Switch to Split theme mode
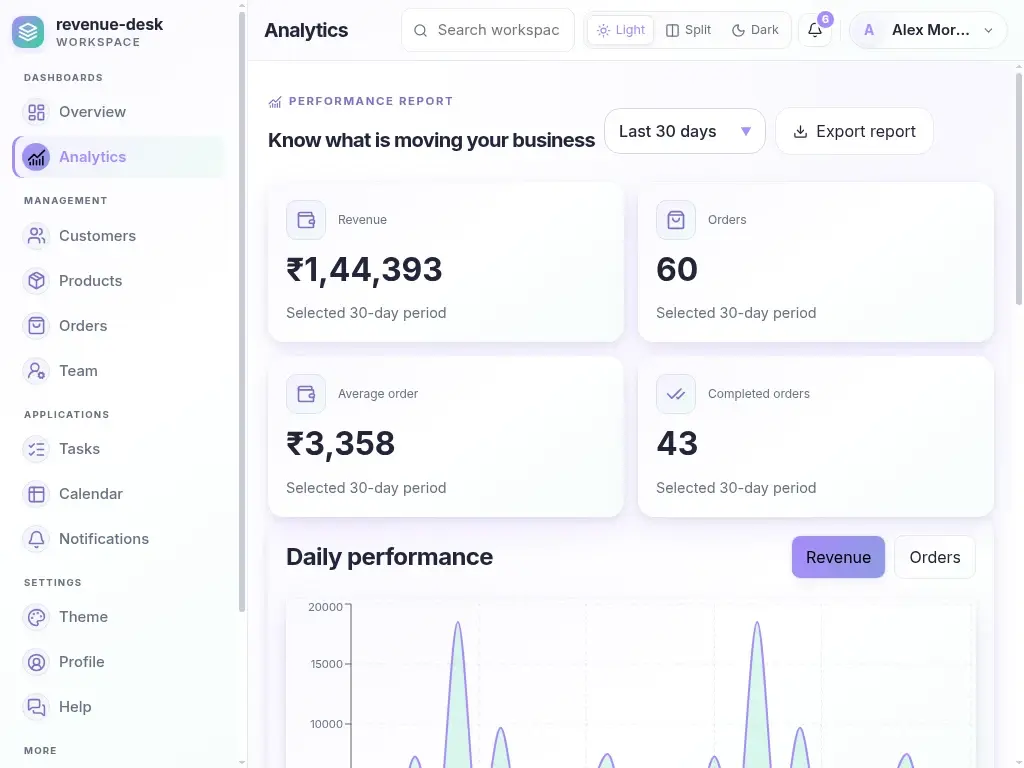Image resolution: width=1024 pixels, height=768 pixels. (688, 30)
